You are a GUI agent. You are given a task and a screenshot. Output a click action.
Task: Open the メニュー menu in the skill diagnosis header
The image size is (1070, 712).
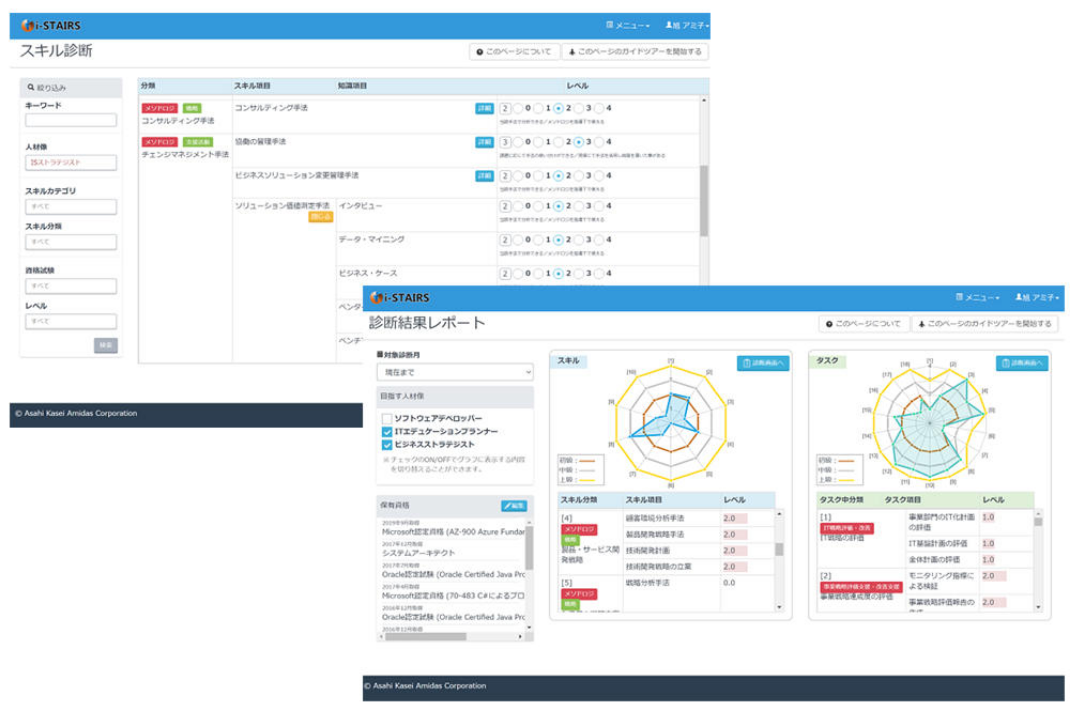click(628, 25)
